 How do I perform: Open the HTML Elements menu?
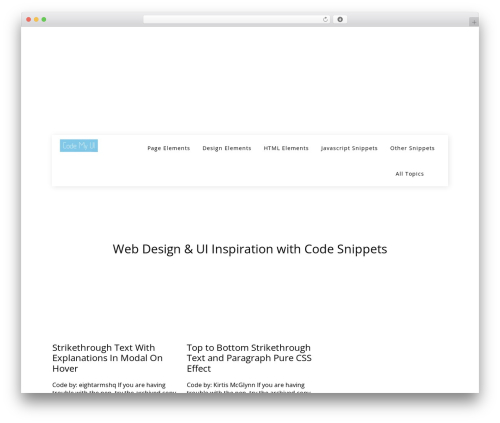click(286, 148)
